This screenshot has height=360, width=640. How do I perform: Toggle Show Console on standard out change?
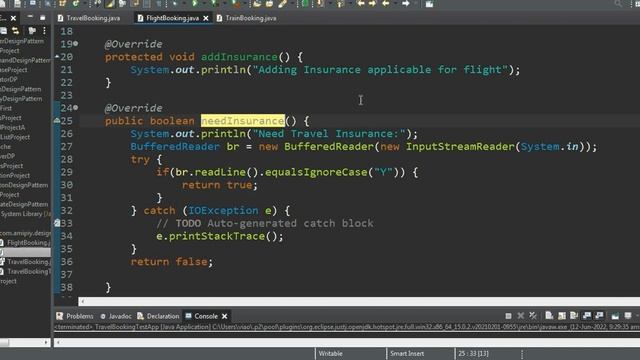click(x=587, y=316)
